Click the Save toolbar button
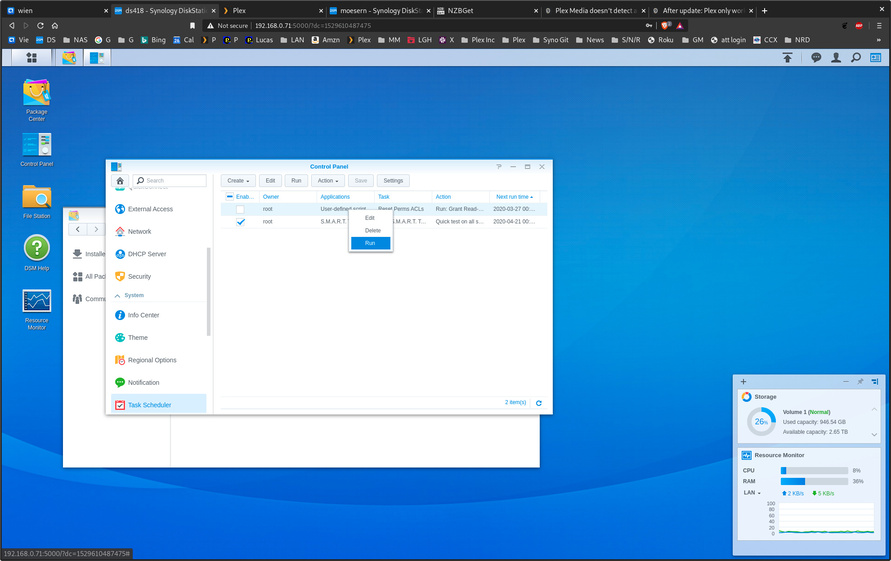 point(361,181)
